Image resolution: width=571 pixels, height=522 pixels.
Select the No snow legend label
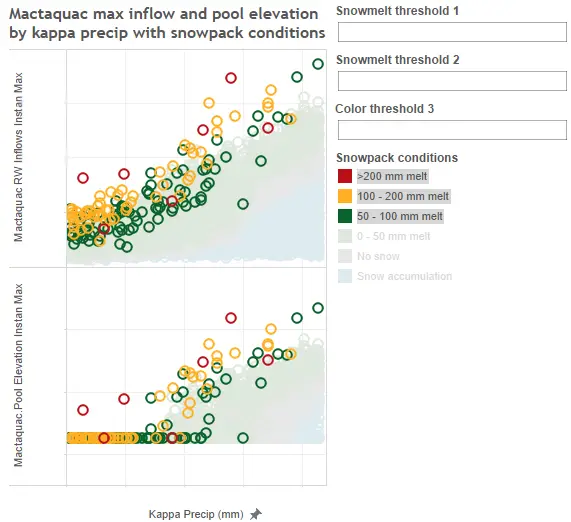click(378, 256)
